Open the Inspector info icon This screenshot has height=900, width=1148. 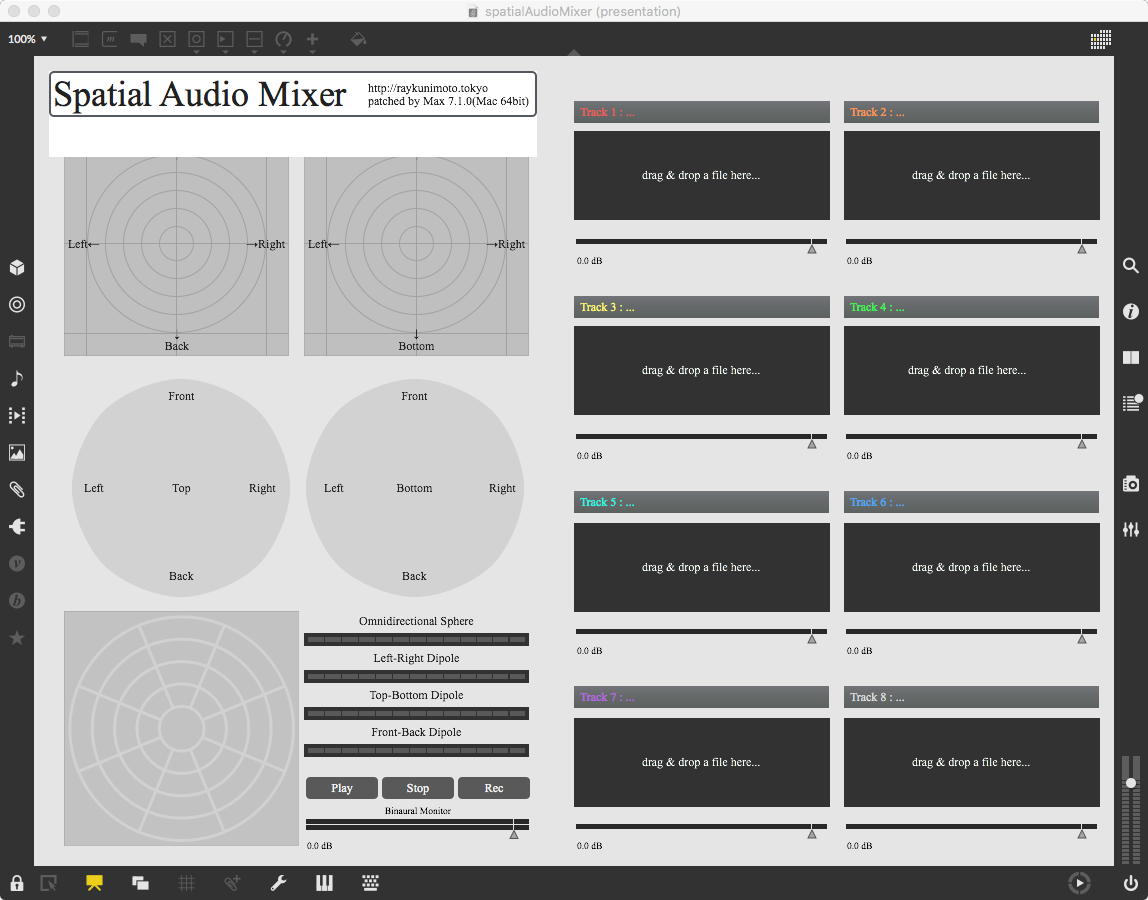(x=1131, y=312)
